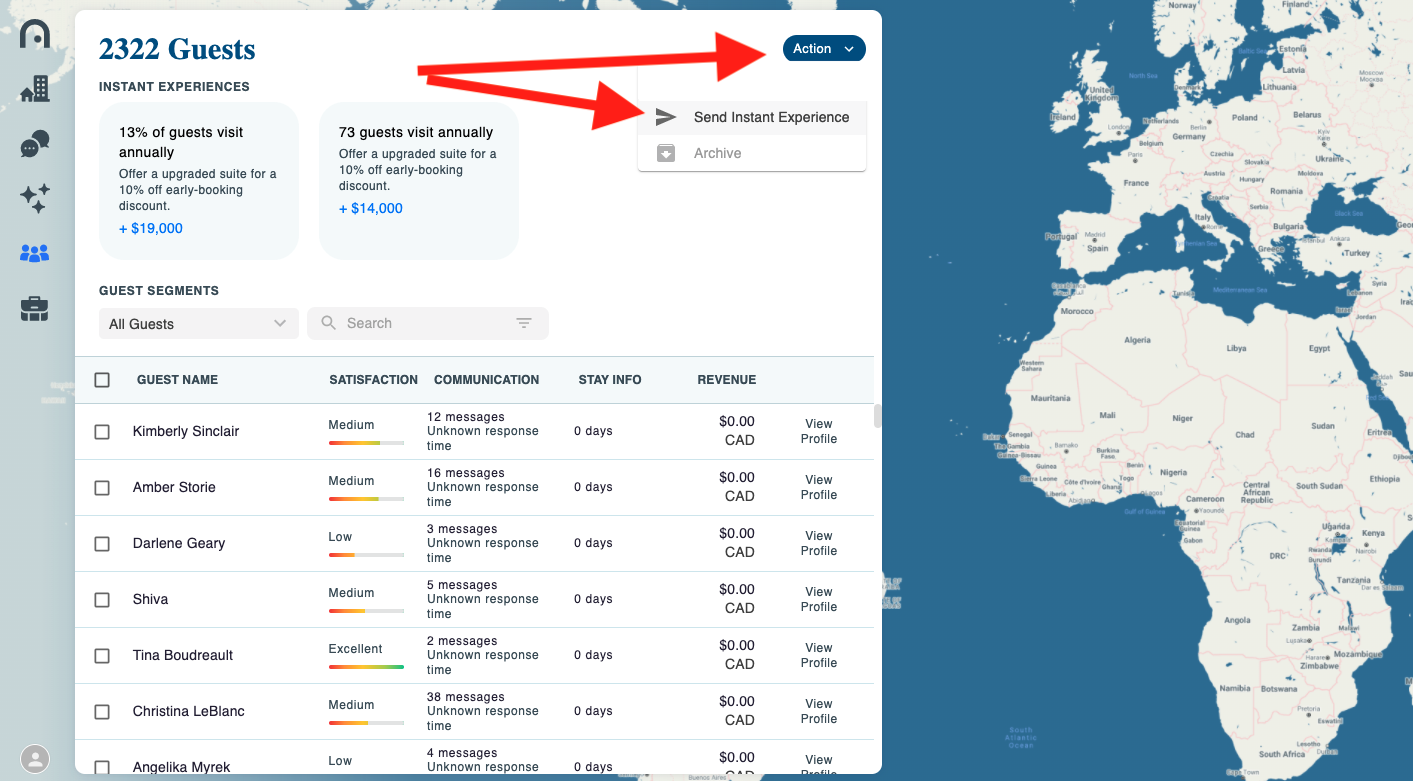View Profile for Amber Storie

(x=818, y=487)
